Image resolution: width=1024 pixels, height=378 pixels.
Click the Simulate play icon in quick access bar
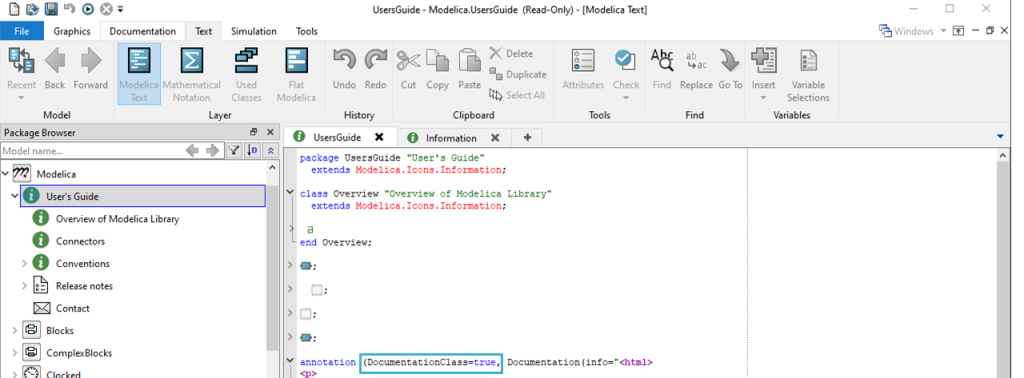(88, 9)
